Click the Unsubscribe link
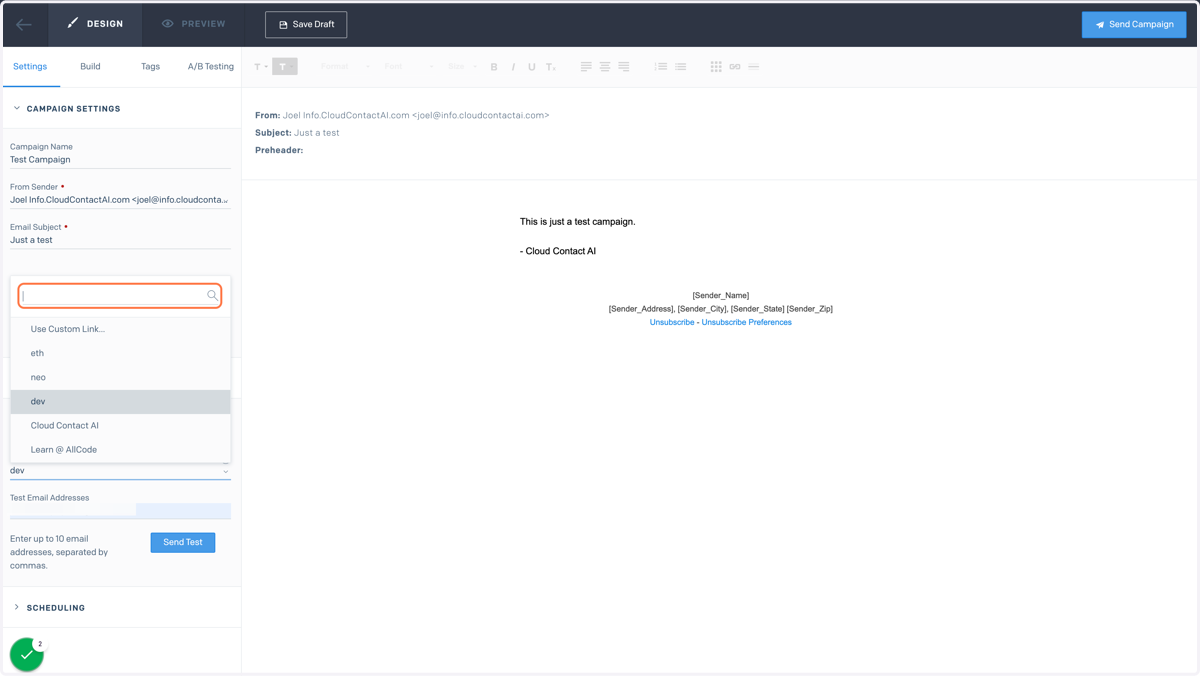Screen dimensions: 1200x676 (x=672, y=323)
